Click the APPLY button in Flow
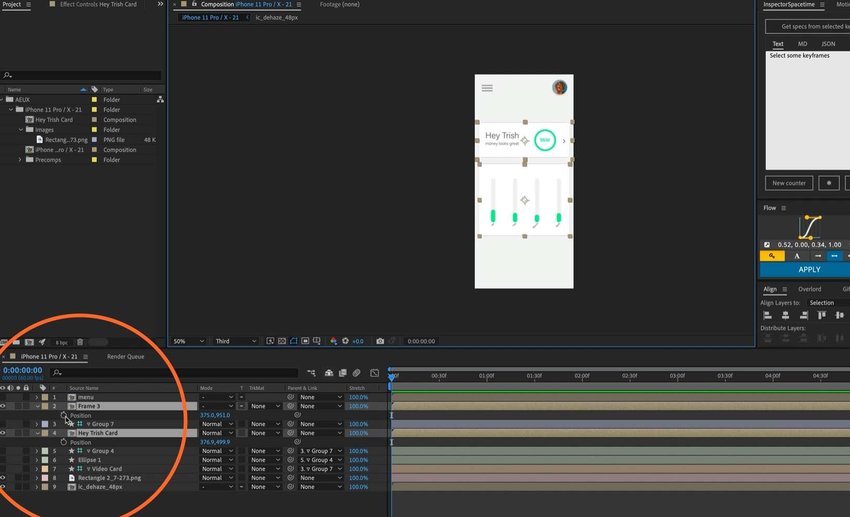850x517 pixels. click(804, 269)
